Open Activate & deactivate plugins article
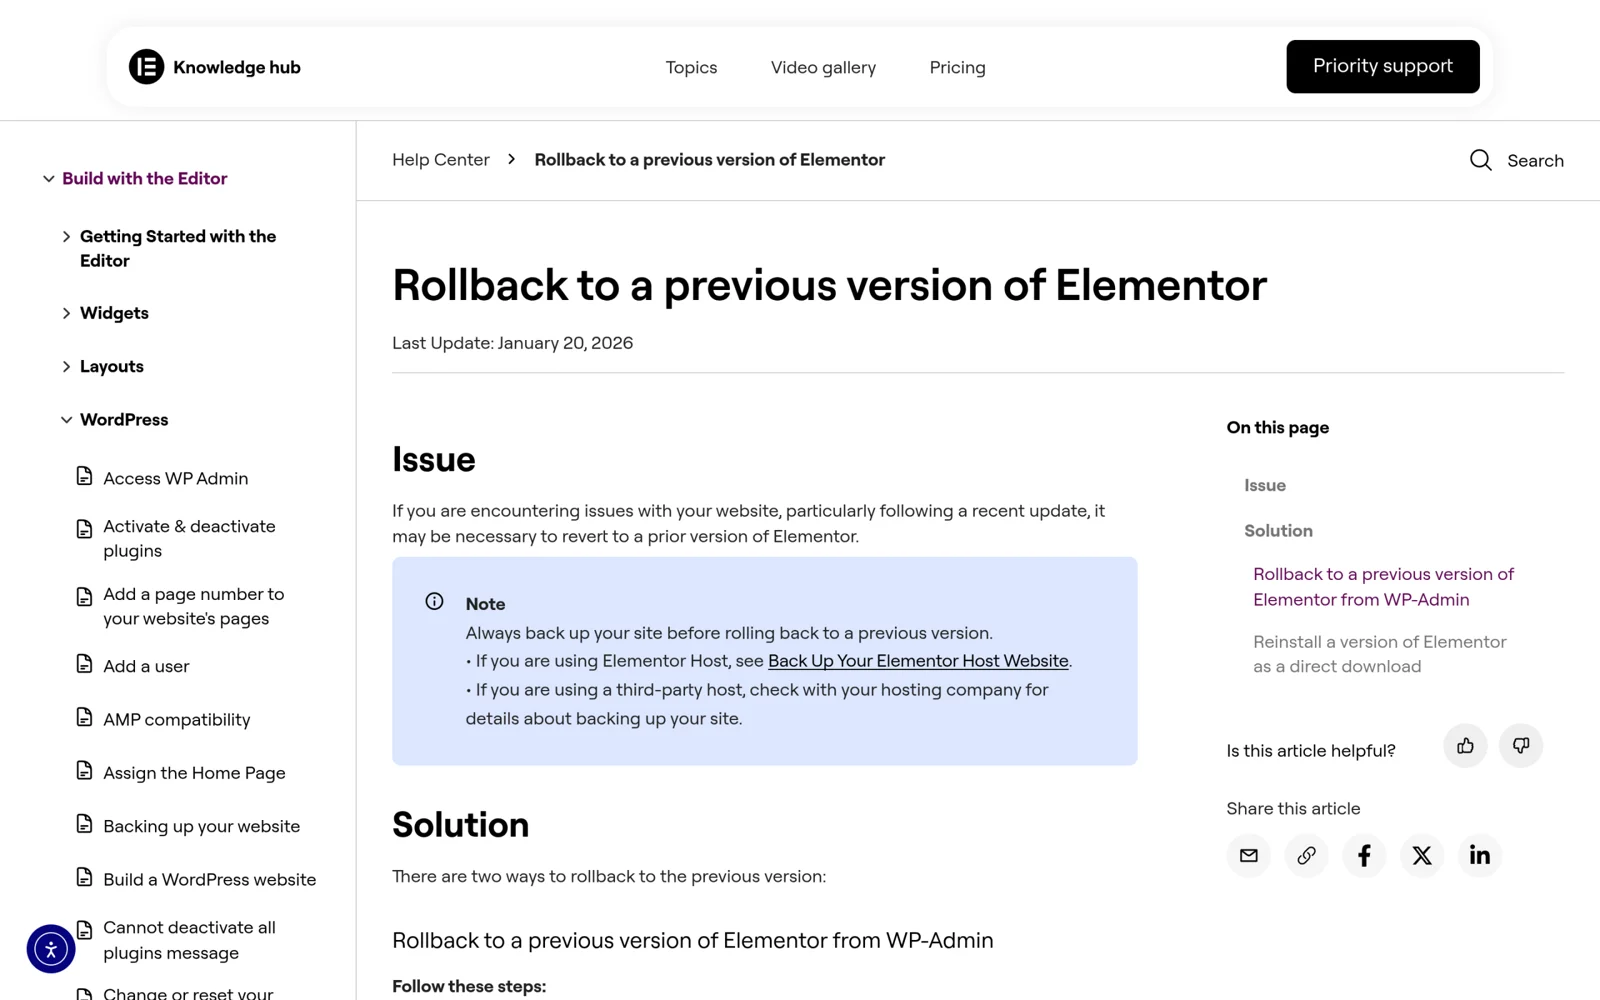Viewport: 1600px width, 1000px height. coord(189,538)
